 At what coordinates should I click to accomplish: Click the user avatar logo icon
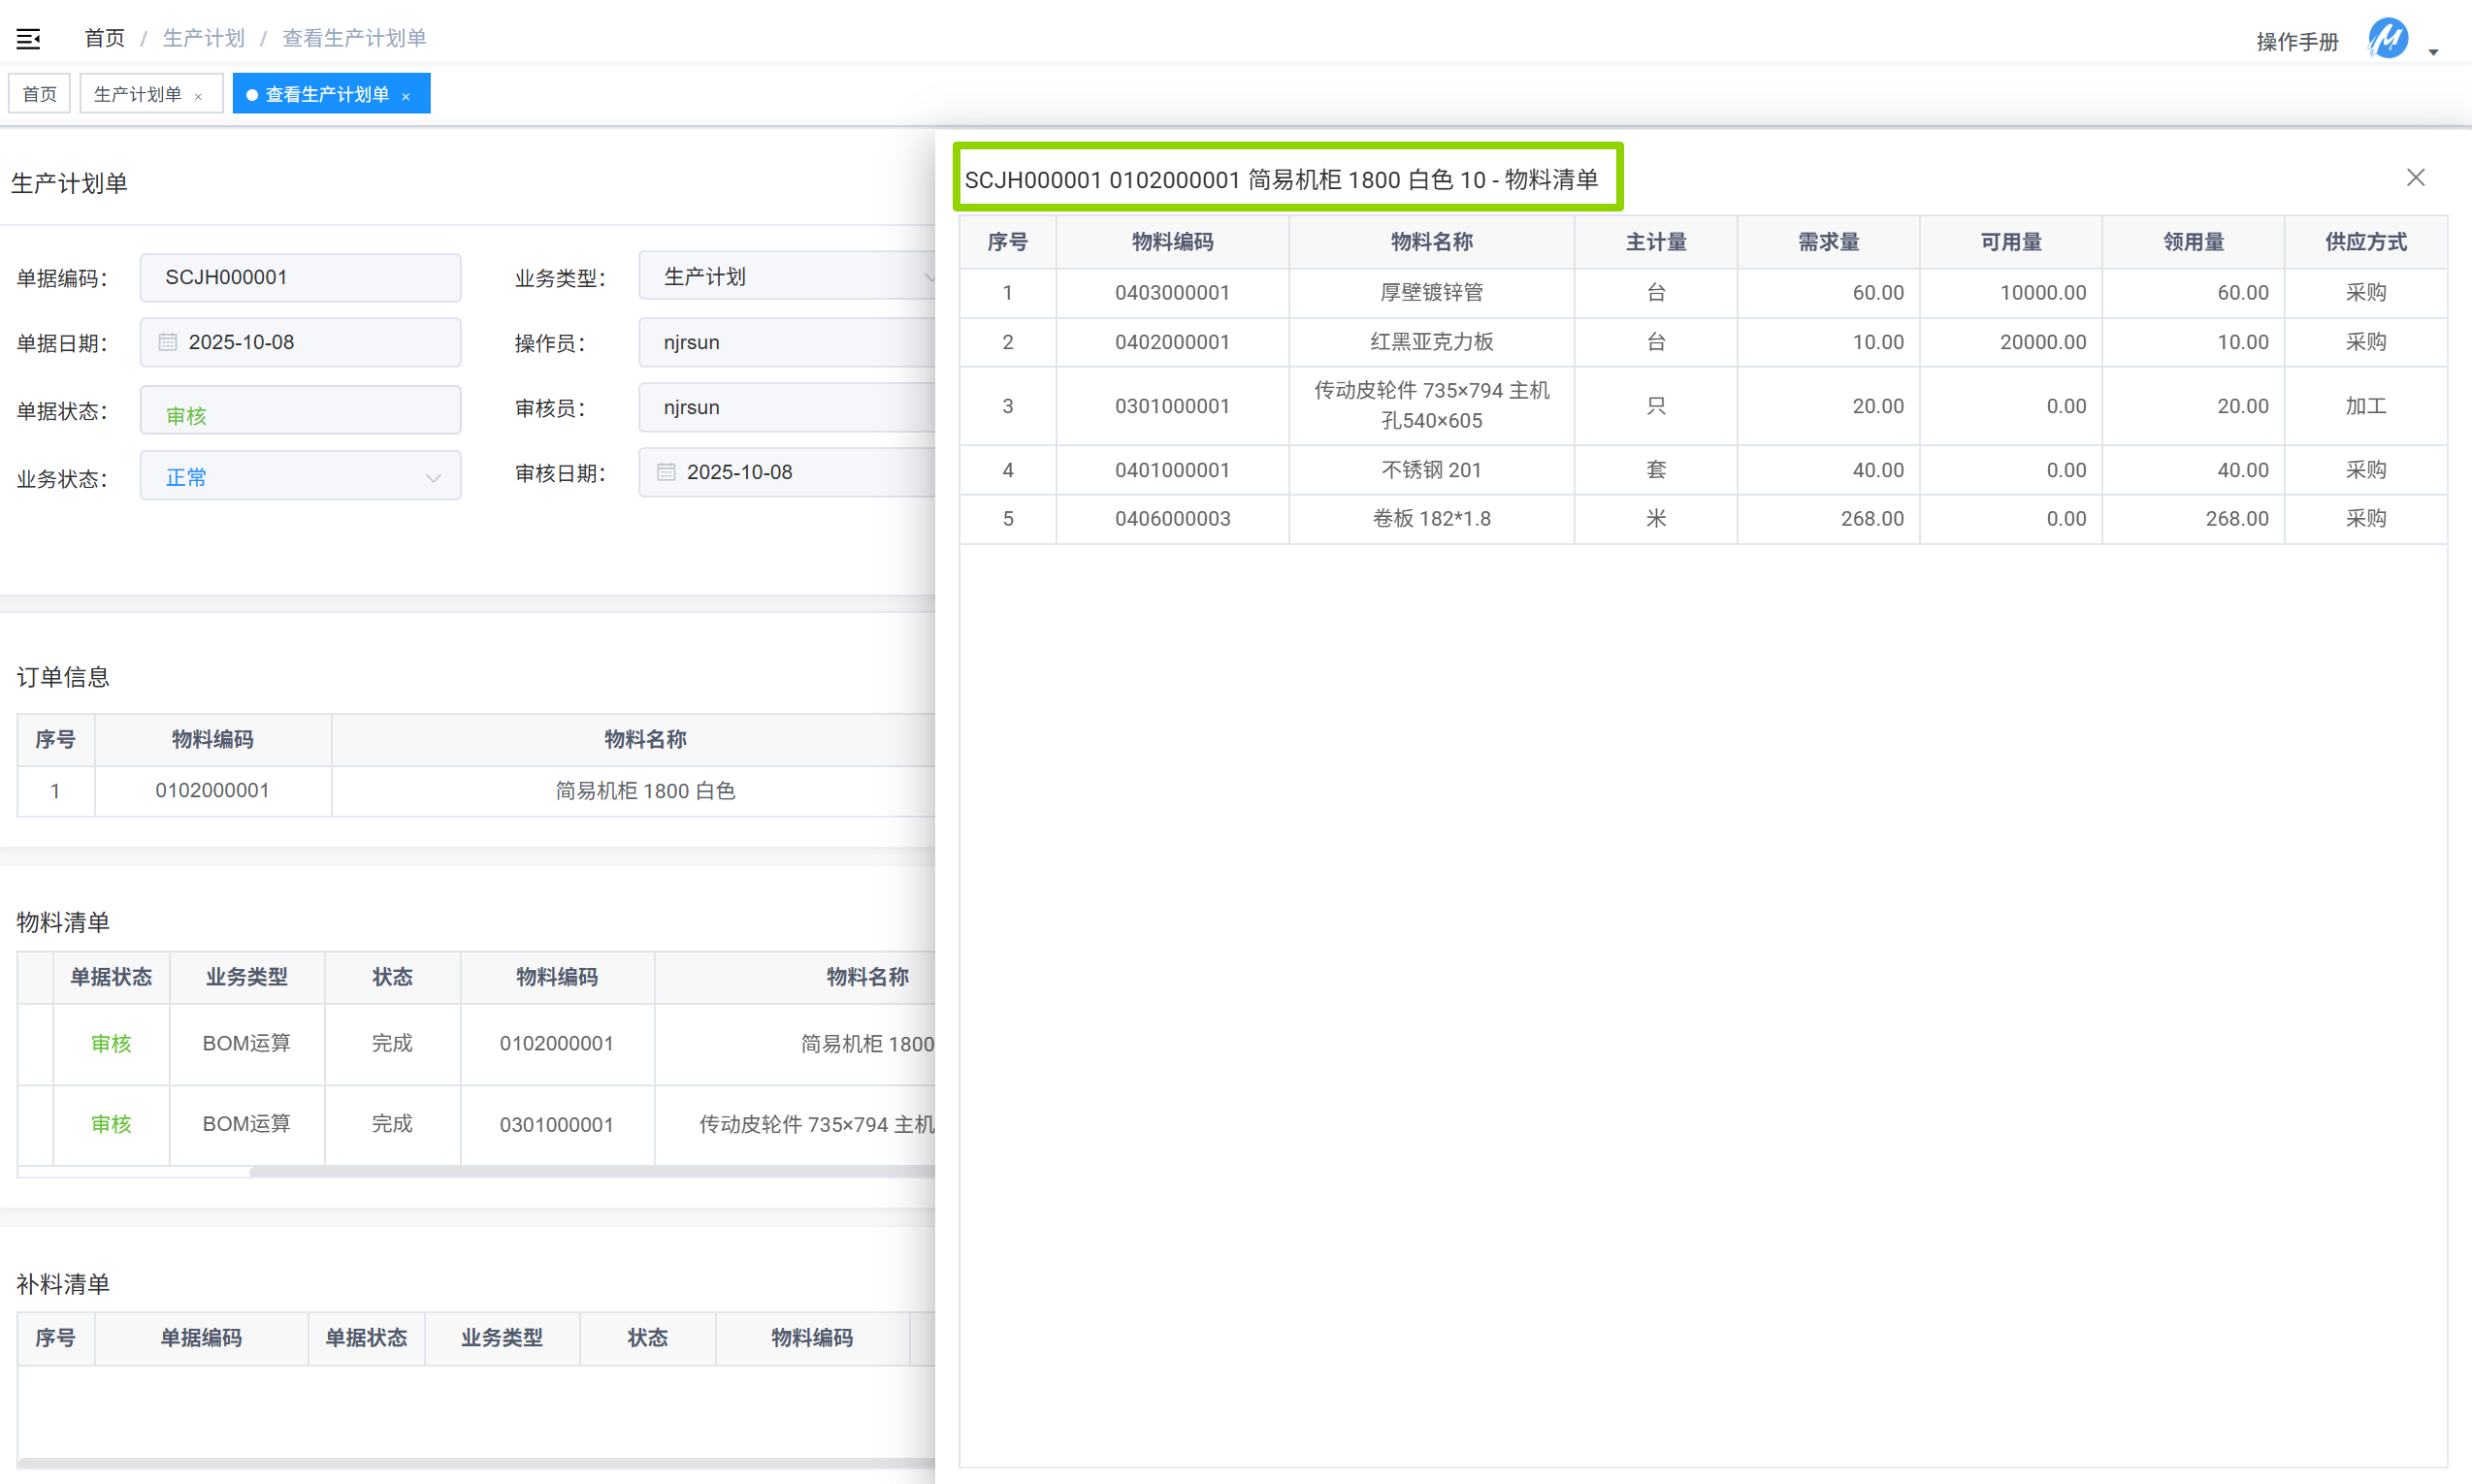(x=2387, y=40)
